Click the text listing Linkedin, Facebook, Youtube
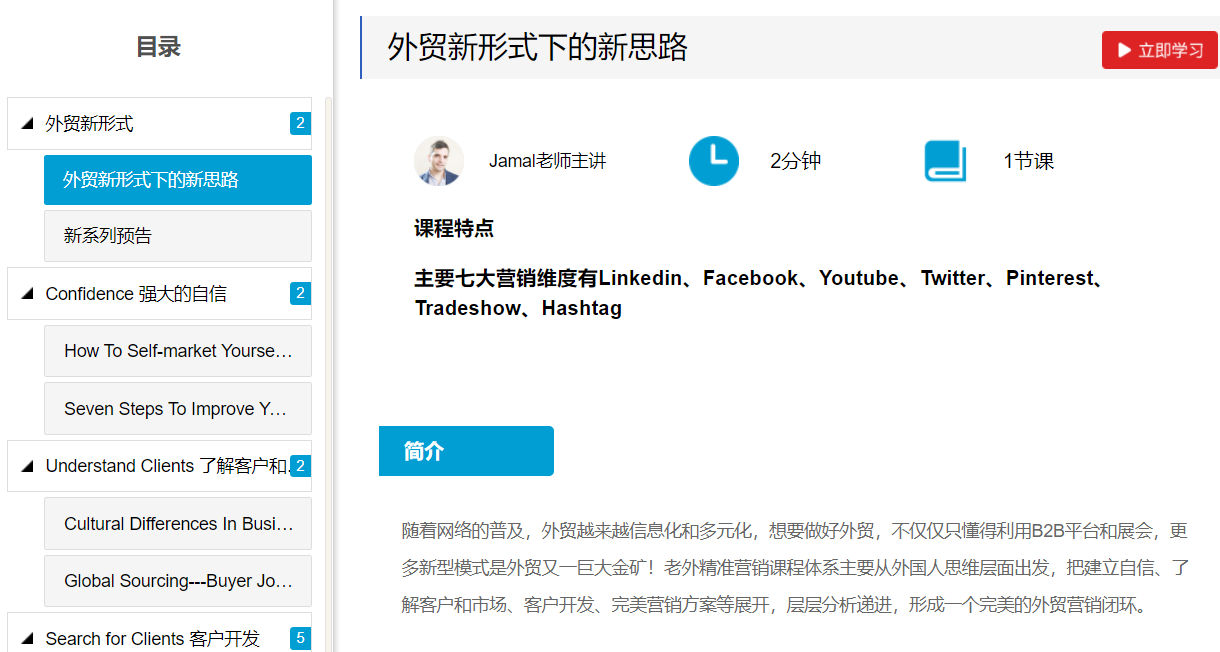The width and height of the screenshot is (1220, 652). (x=760, y=293)
